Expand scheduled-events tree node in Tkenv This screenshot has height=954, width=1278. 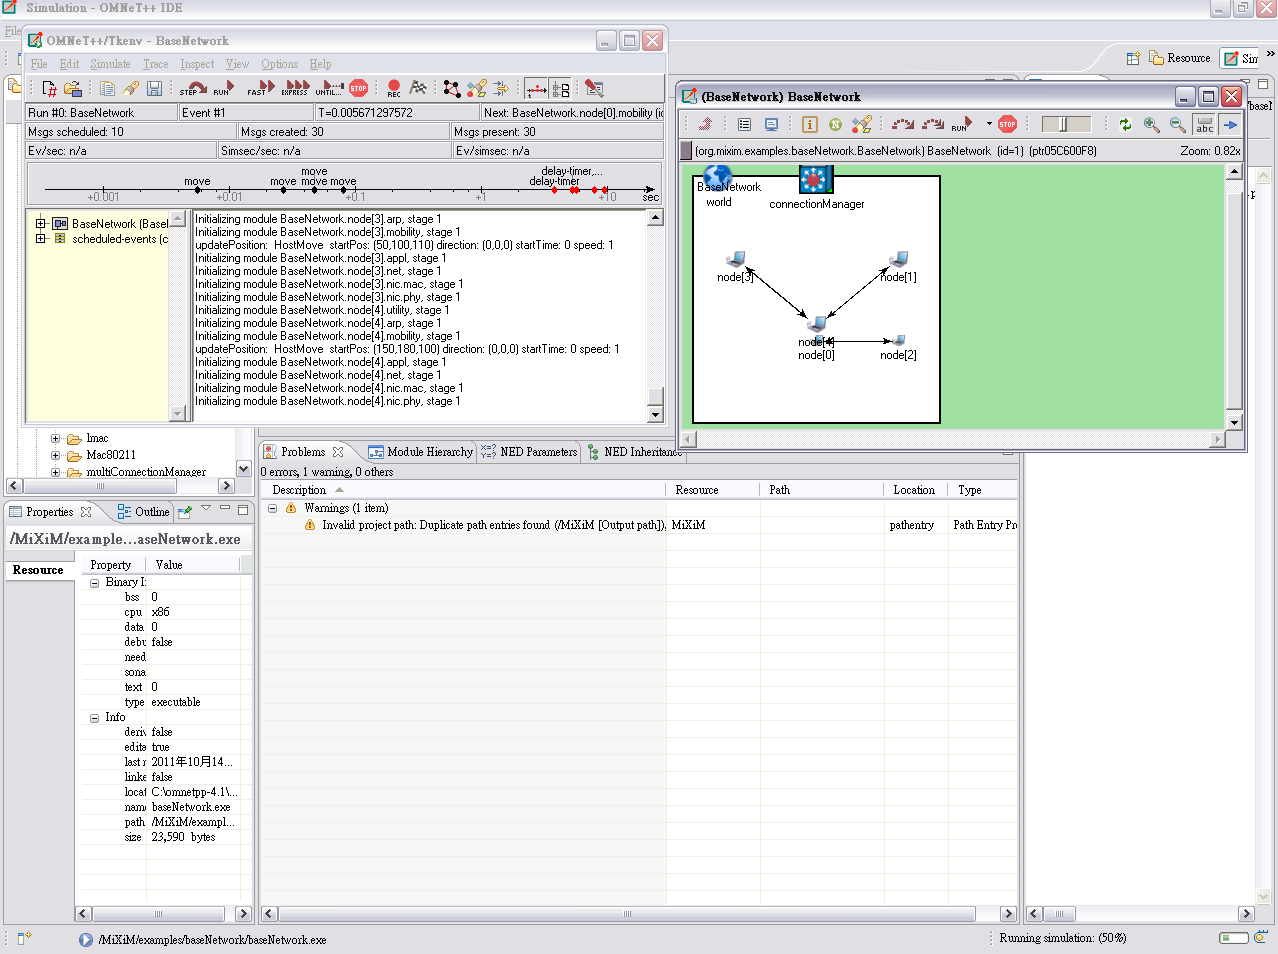tap(41, 238)
